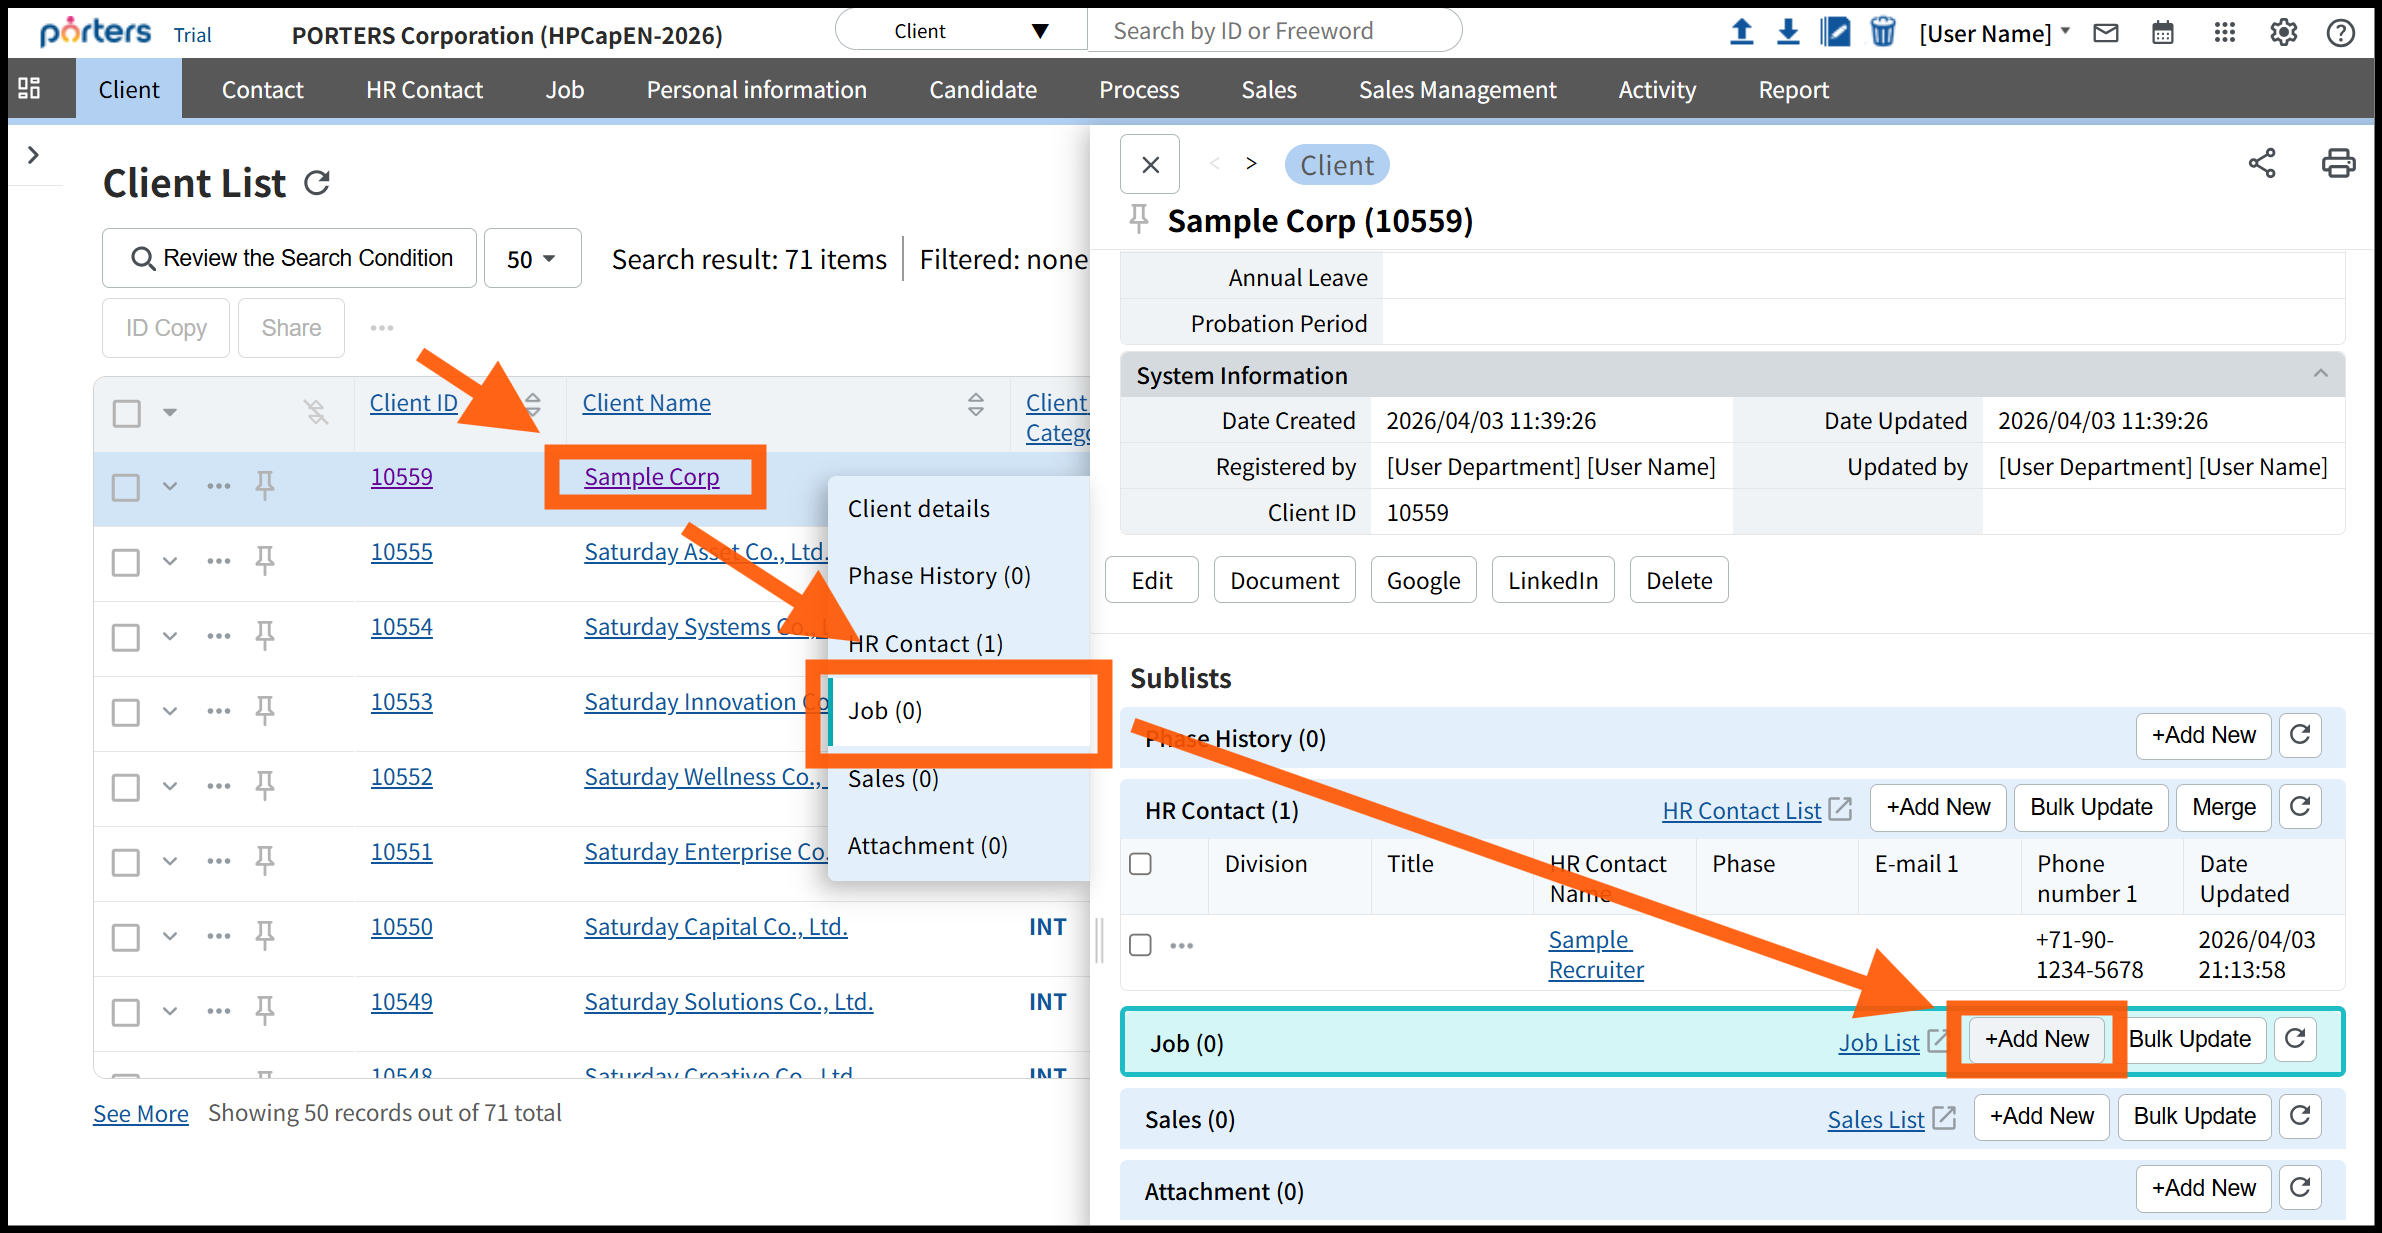
Task: Pin the Sample Corp row 10559
Action: [265, 485]
